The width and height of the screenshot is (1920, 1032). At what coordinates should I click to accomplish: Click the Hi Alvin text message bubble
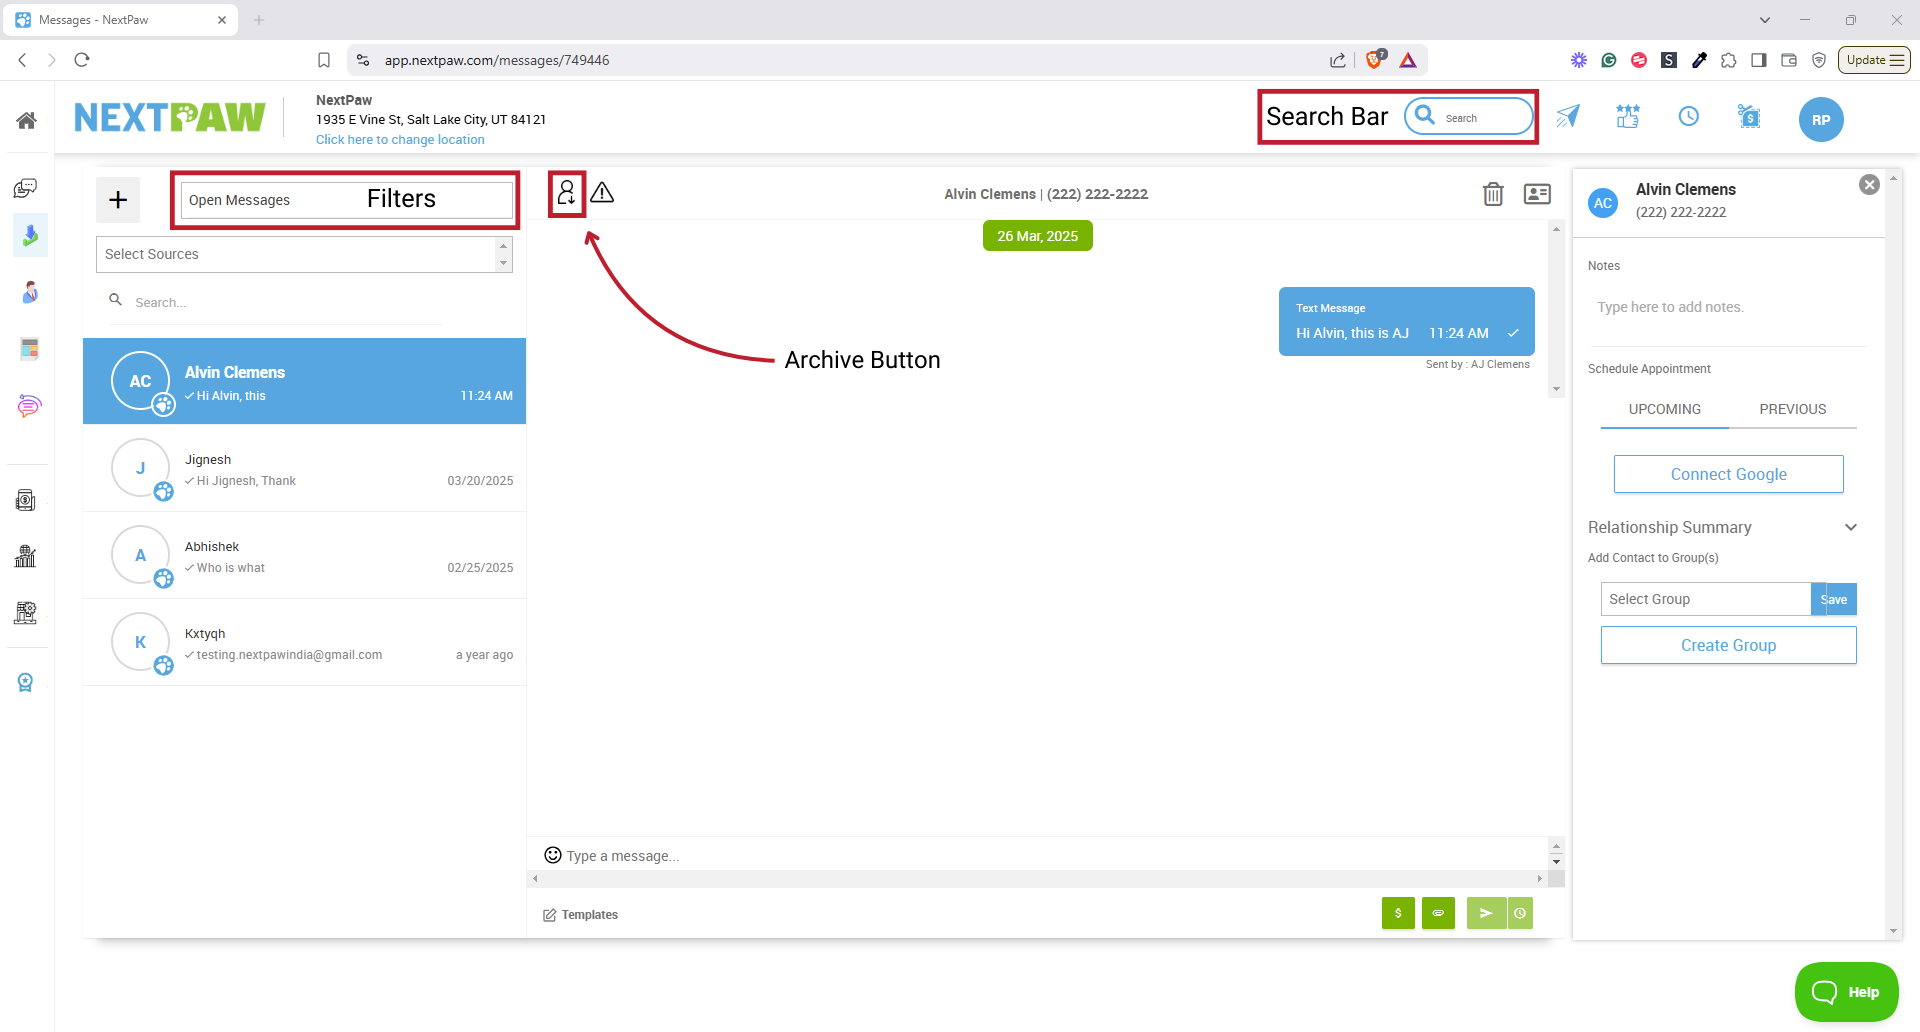tap(1406, 321)
